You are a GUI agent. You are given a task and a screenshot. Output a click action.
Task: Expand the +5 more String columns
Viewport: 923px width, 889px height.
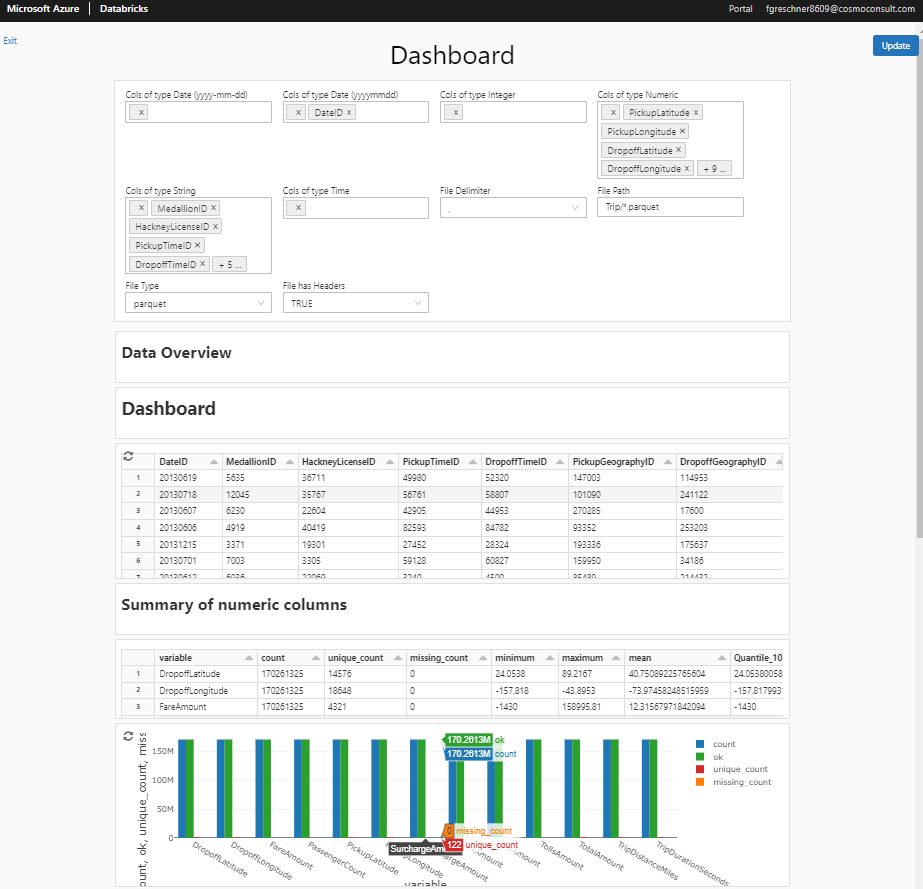pyautogui.click(x=230, y=264)
